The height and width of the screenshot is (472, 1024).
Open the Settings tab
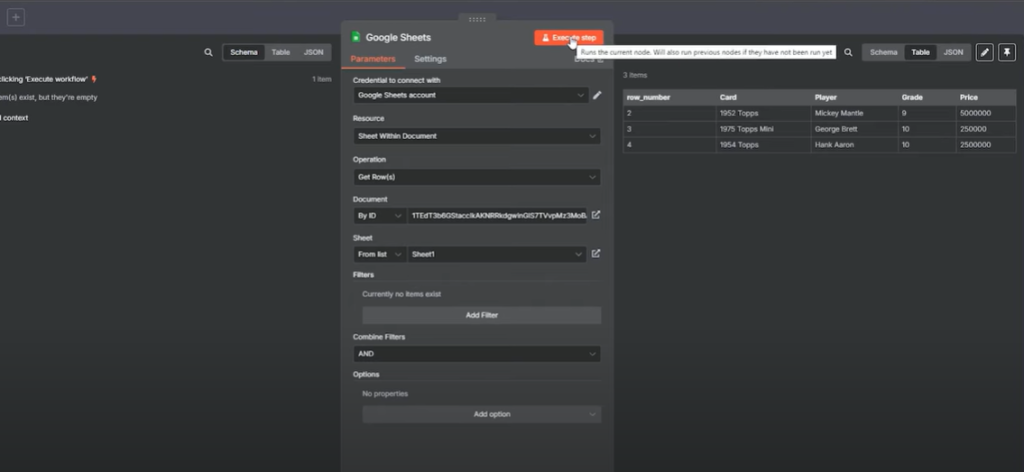coord(430,59)
